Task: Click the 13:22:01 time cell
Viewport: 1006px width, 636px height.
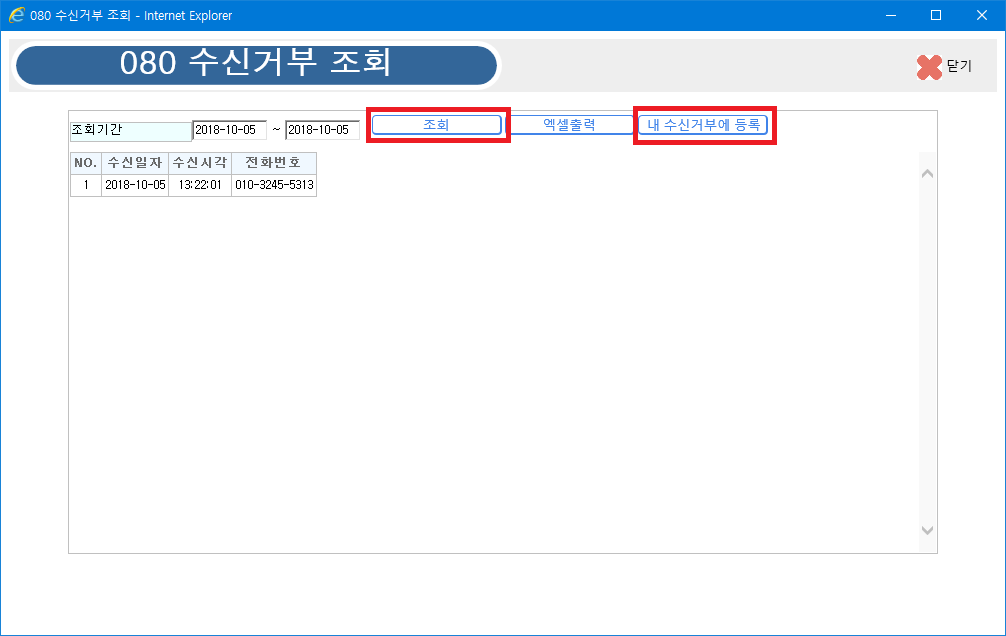Action: pyautogui.click(x=200, y=185)
